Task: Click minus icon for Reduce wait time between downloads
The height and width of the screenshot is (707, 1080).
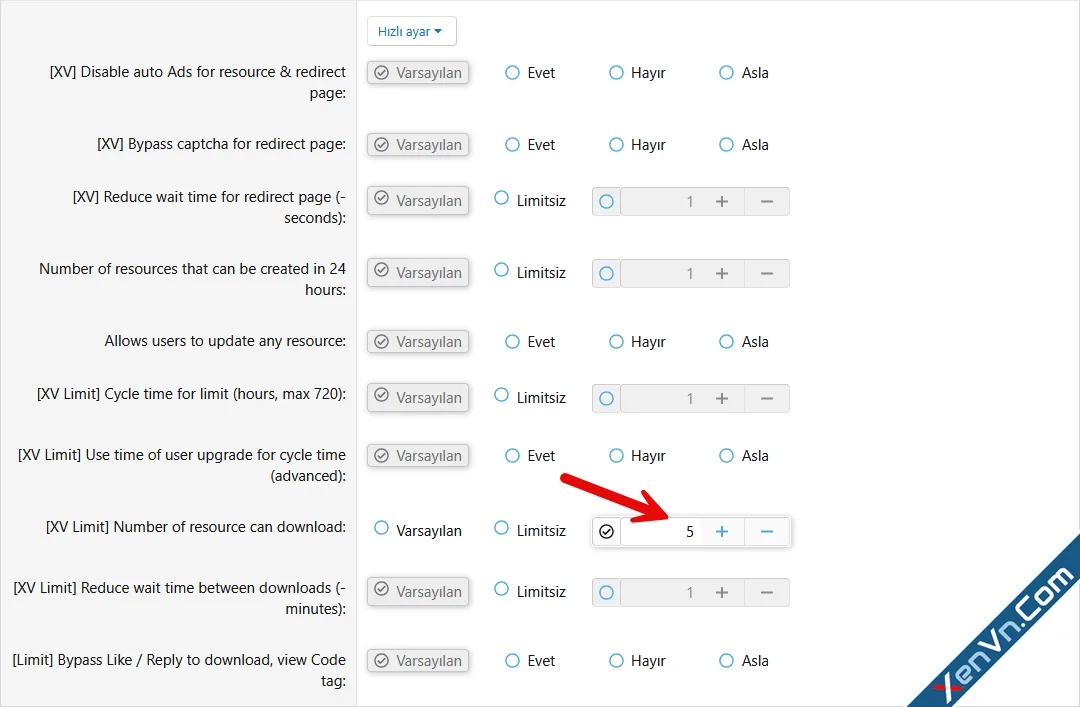Action: coord(767,593)
